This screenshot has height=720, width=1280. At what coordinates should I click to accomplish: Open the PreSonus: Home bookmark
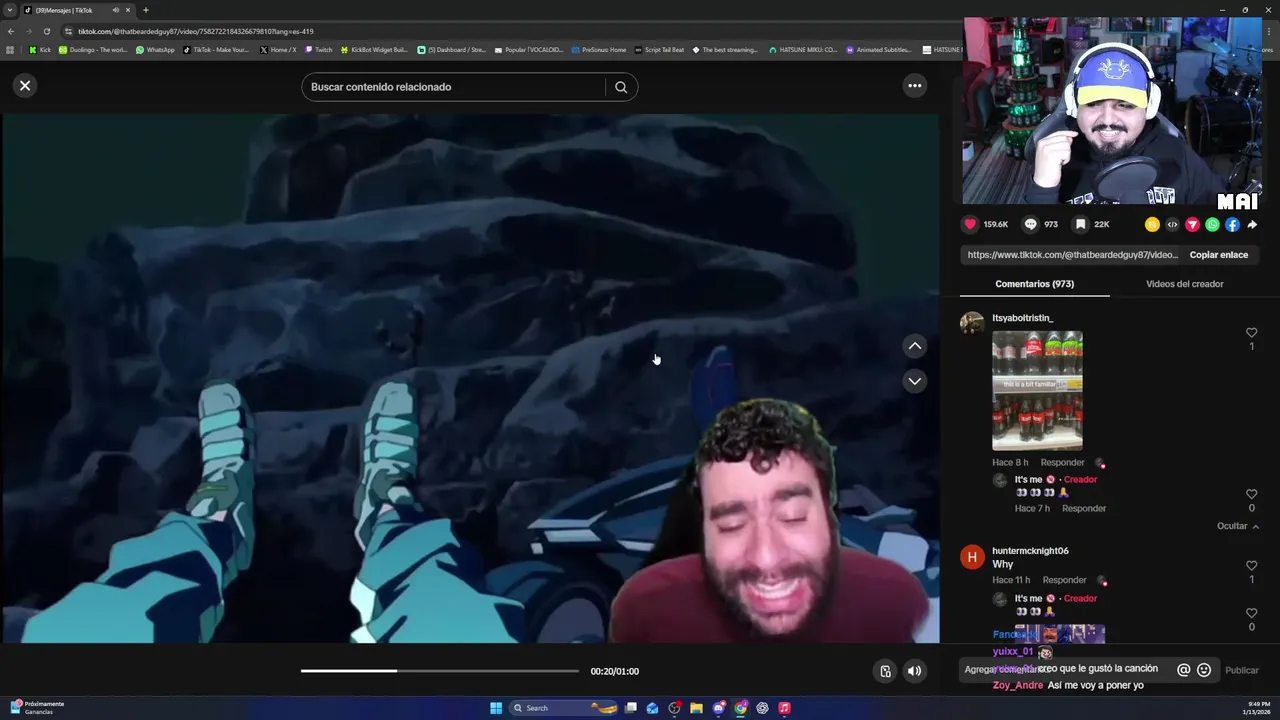click(599, 49)
